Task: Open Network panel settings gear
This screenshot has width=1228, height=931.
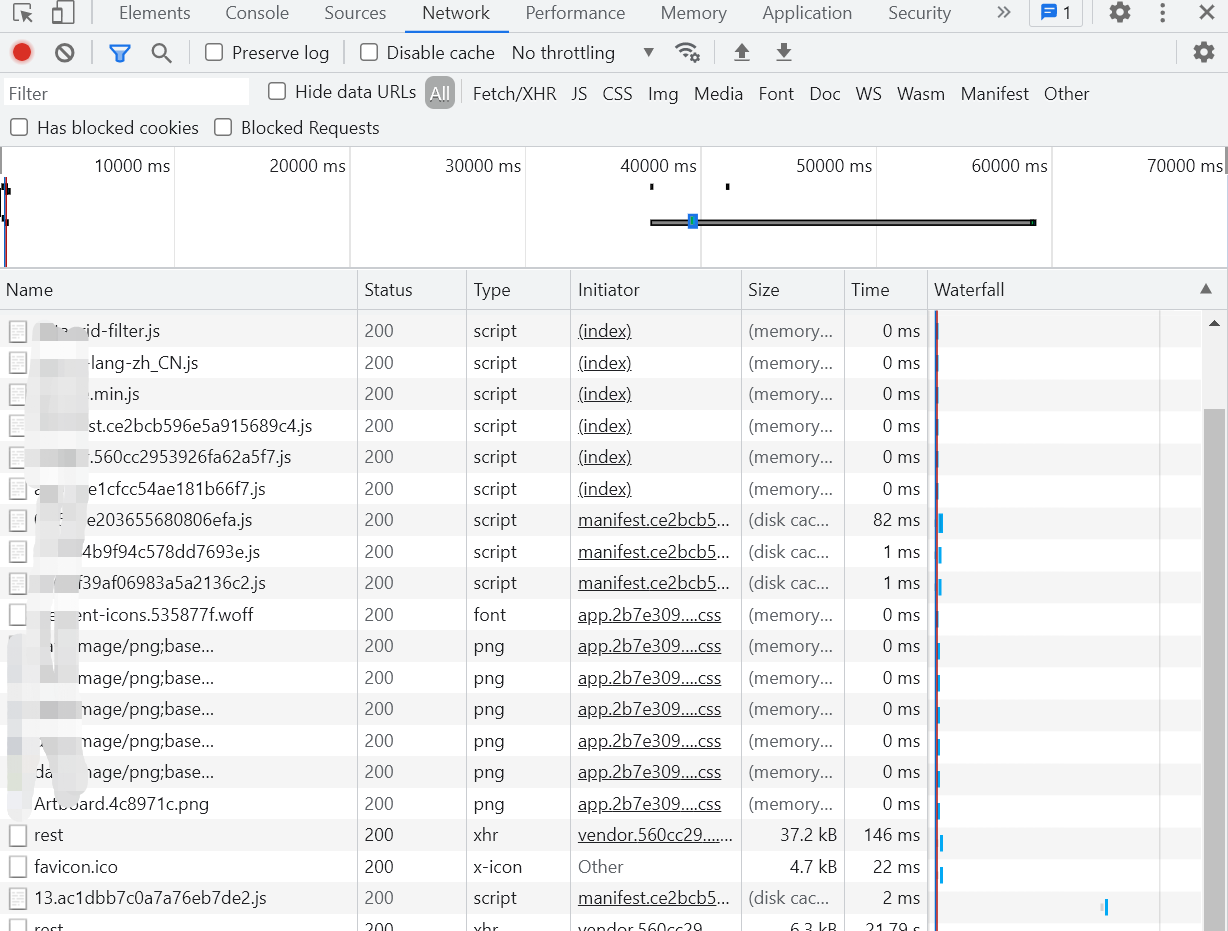Action: (1204, 52)
